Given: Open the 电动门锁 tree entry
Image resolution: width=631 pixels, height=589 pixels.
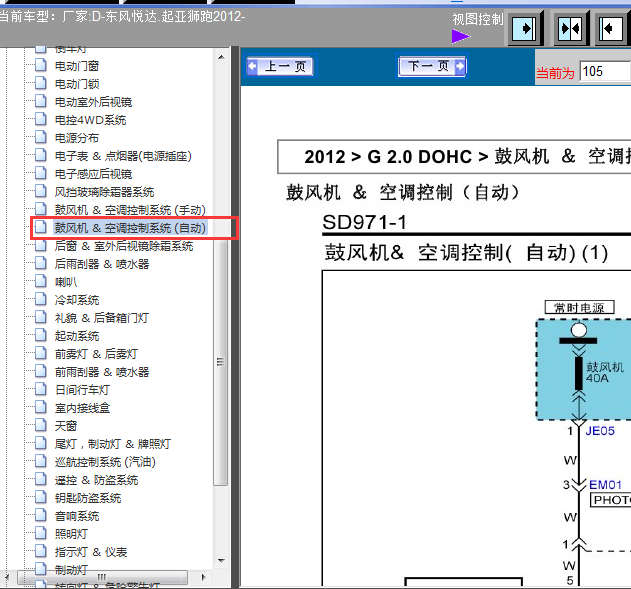Looking at the screenshot, I should [77, 84].
